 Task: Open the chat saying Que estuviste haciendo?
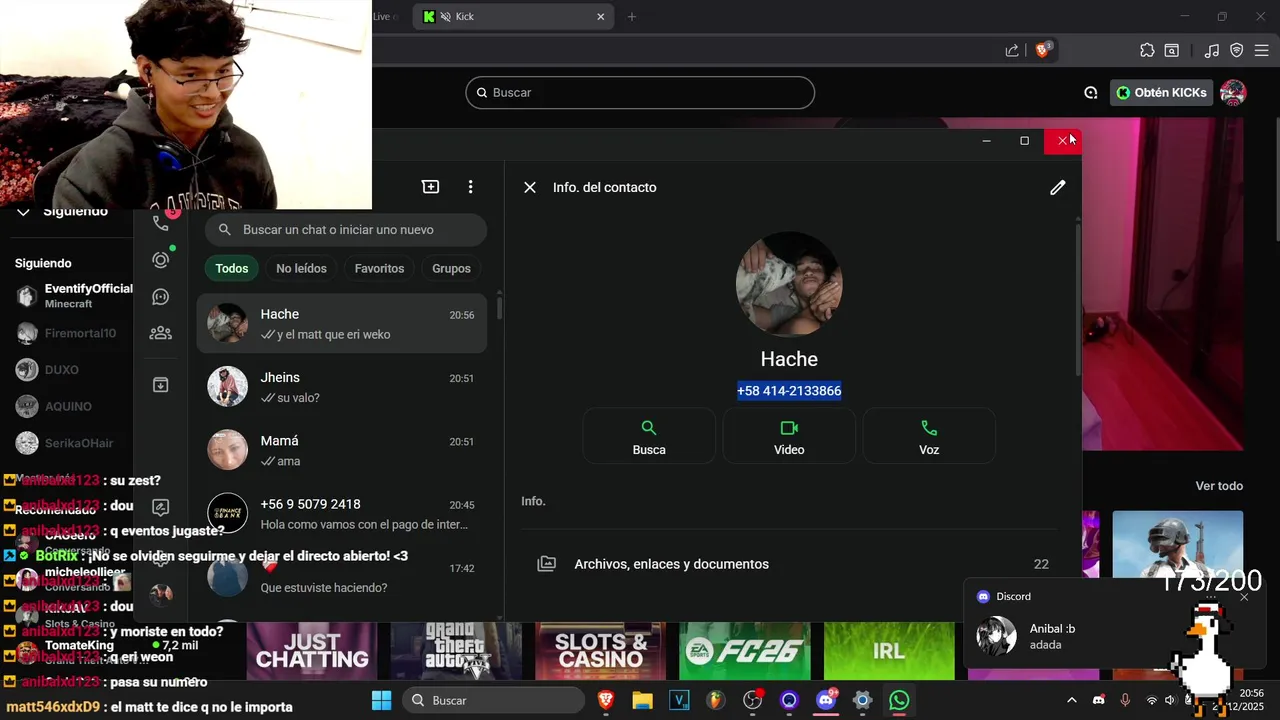click(342, 577)
